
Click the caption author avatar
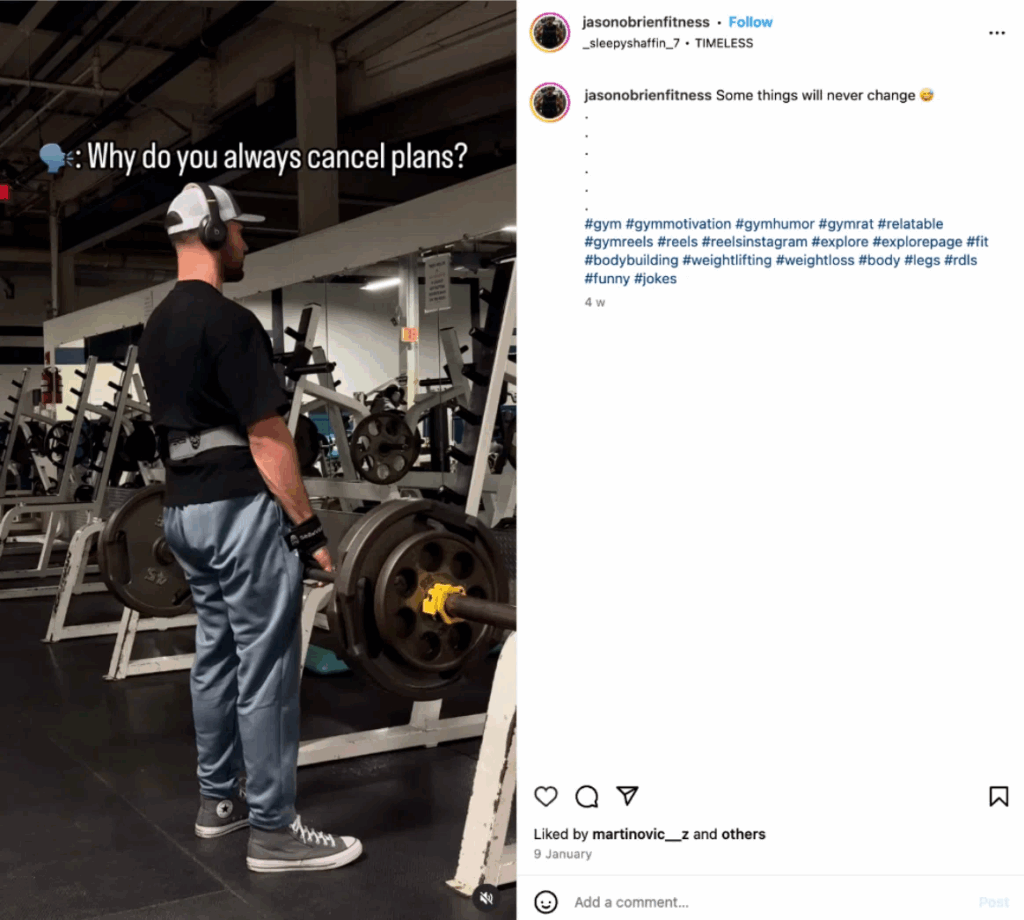(550, 103)
